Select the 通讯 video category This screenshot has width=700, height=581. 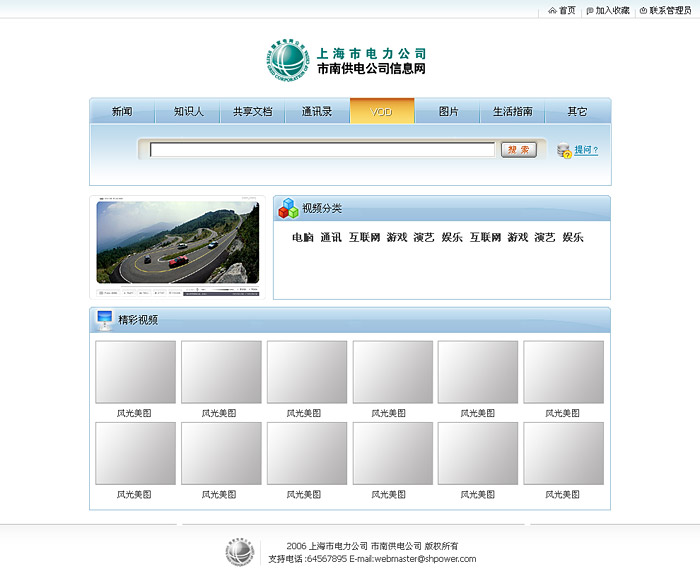click(331, 237)
